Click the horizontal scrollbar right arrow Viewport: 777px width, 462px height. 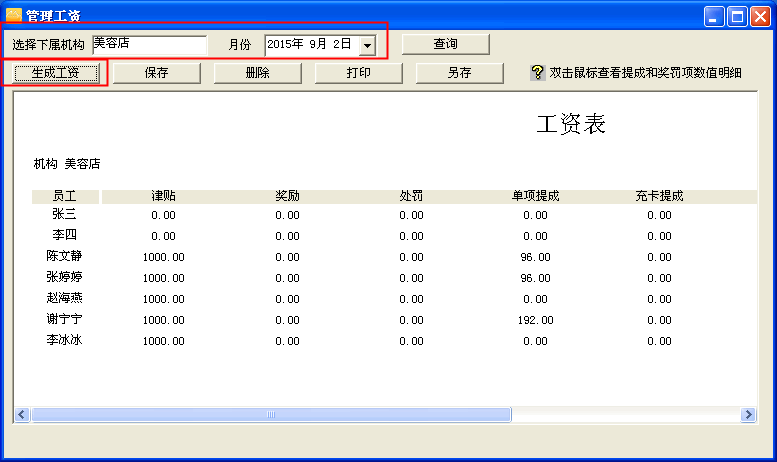pos(748,414)
